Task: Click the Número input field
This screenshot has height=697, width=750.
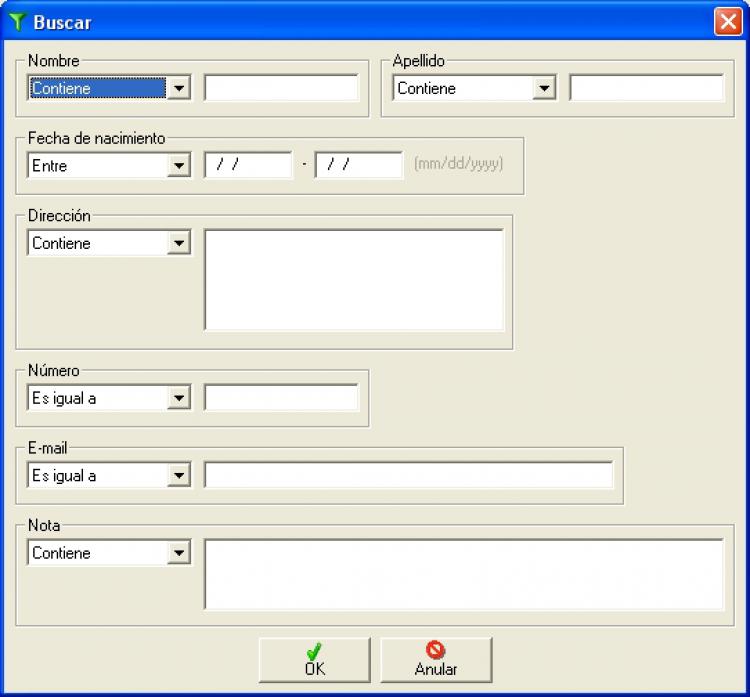Action: (x=281, y=398)
